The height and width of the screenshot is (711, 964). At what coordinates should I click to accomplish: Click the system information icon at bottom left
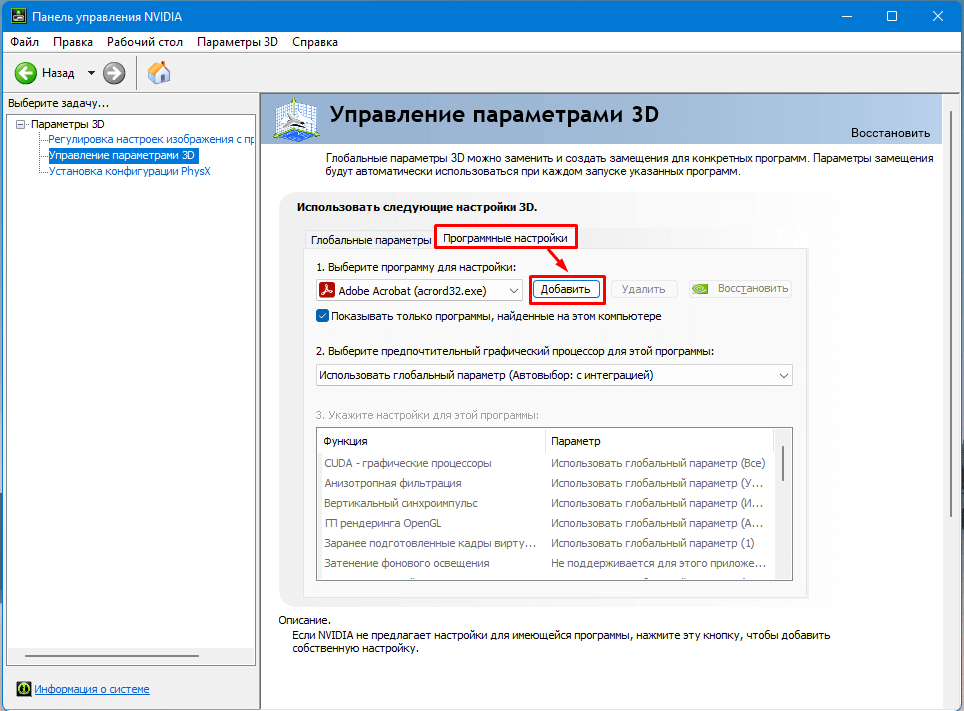coord(23,689)
